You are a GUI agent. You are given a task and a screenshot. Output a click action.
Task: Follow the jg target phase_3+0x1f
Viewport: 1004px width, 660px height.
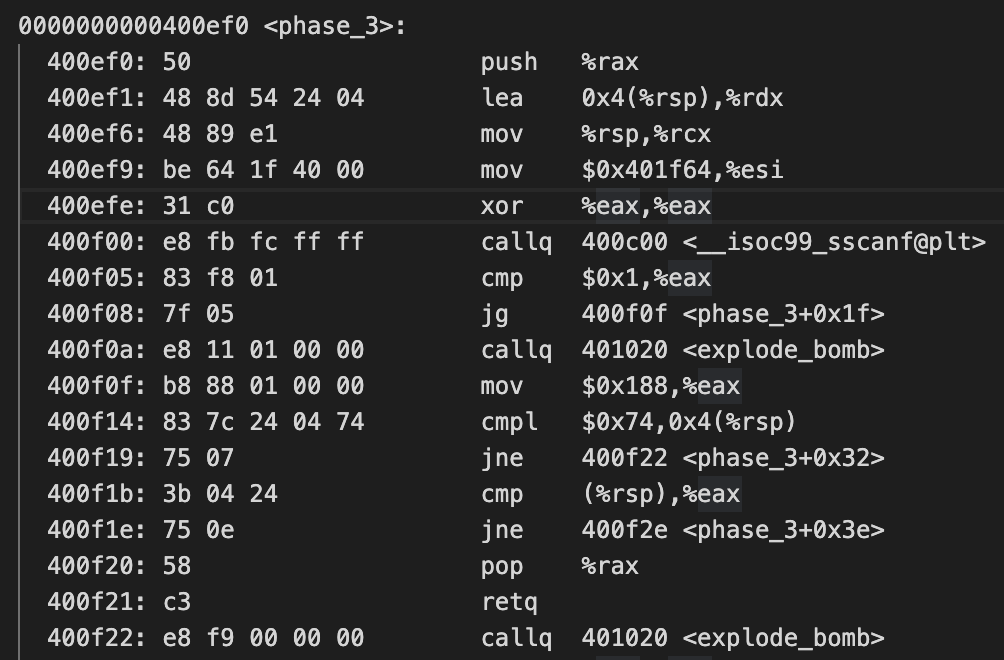783,314
